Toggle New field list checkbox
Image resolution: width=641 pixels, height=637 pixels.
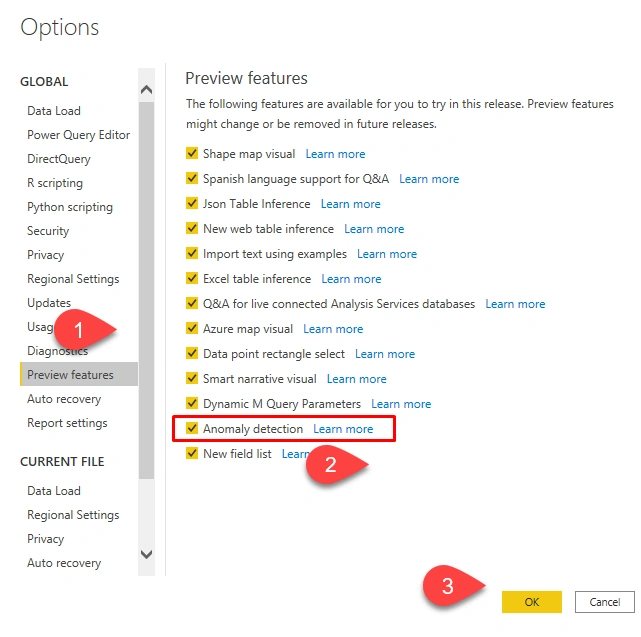(192, 453)
